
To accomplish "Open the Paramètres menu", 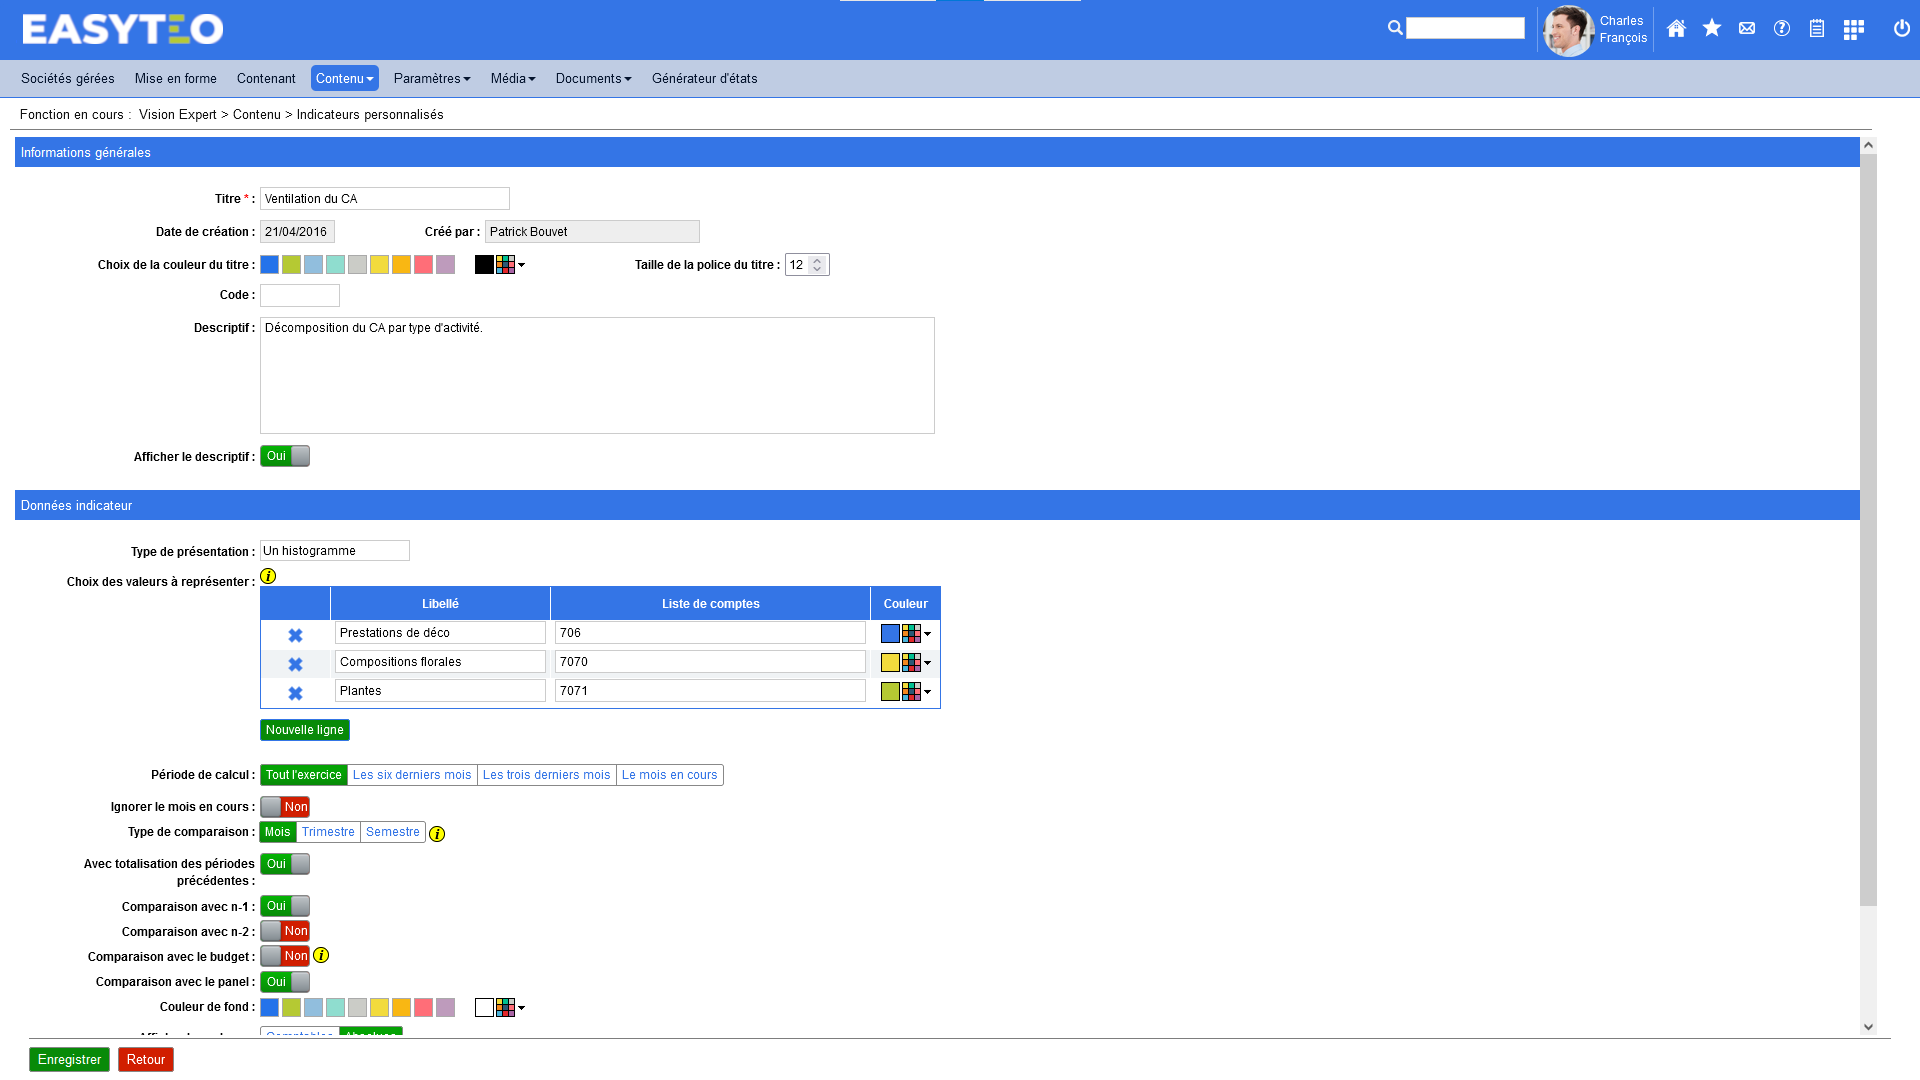I will pyautogui.click(x=431, y=79).
